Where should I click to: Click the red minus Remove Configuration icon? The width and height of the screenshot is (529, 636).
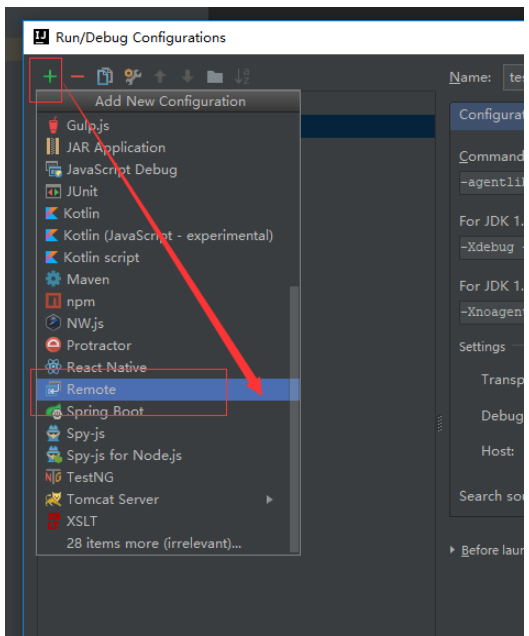(77, 76)
